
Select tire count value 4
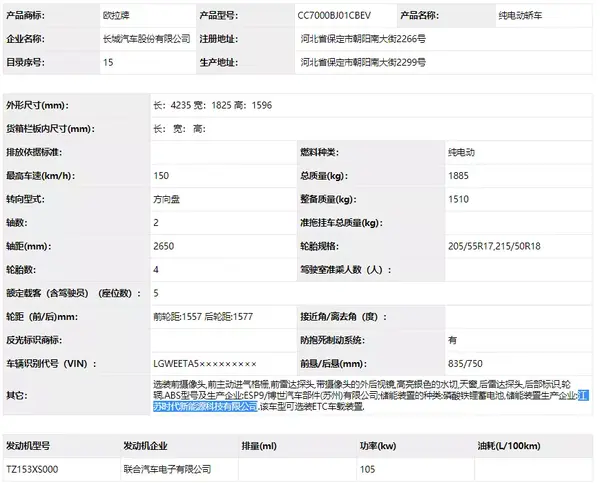(x=156, y=269)
